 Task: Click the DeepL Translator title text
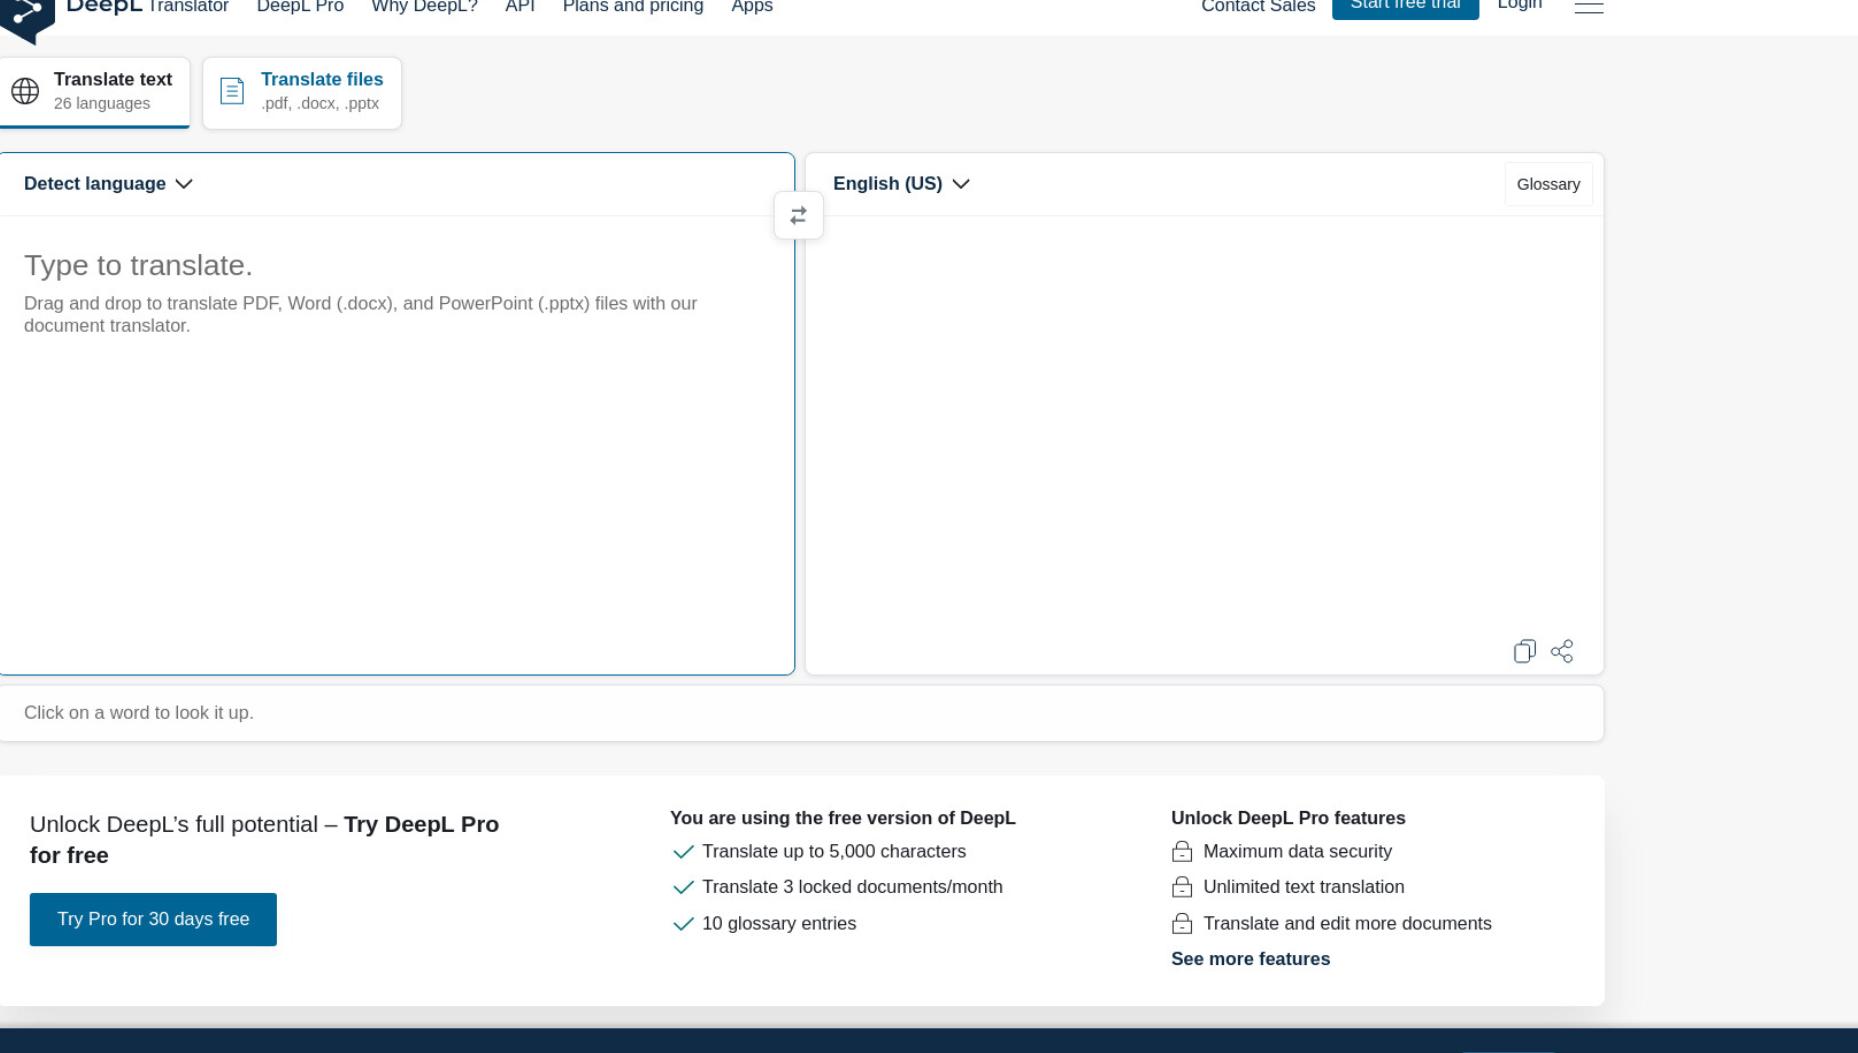point(147,7)
